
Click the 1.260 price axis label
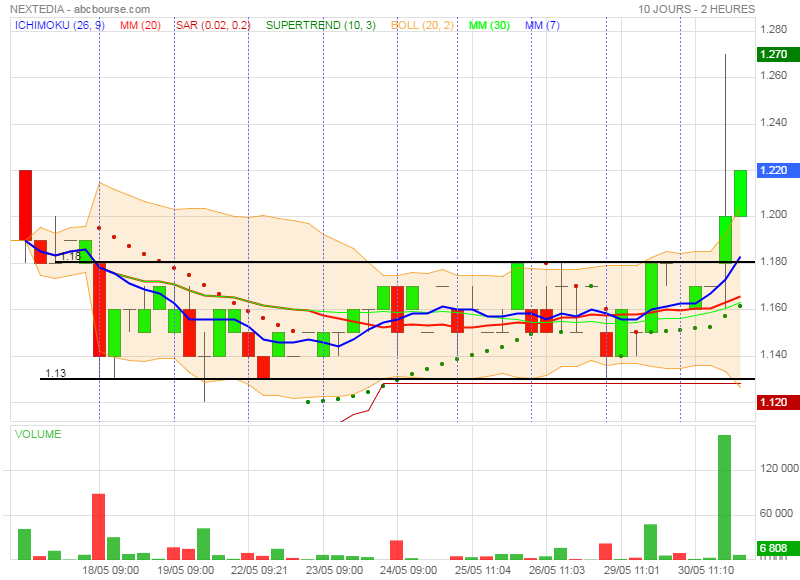[773, 75]
